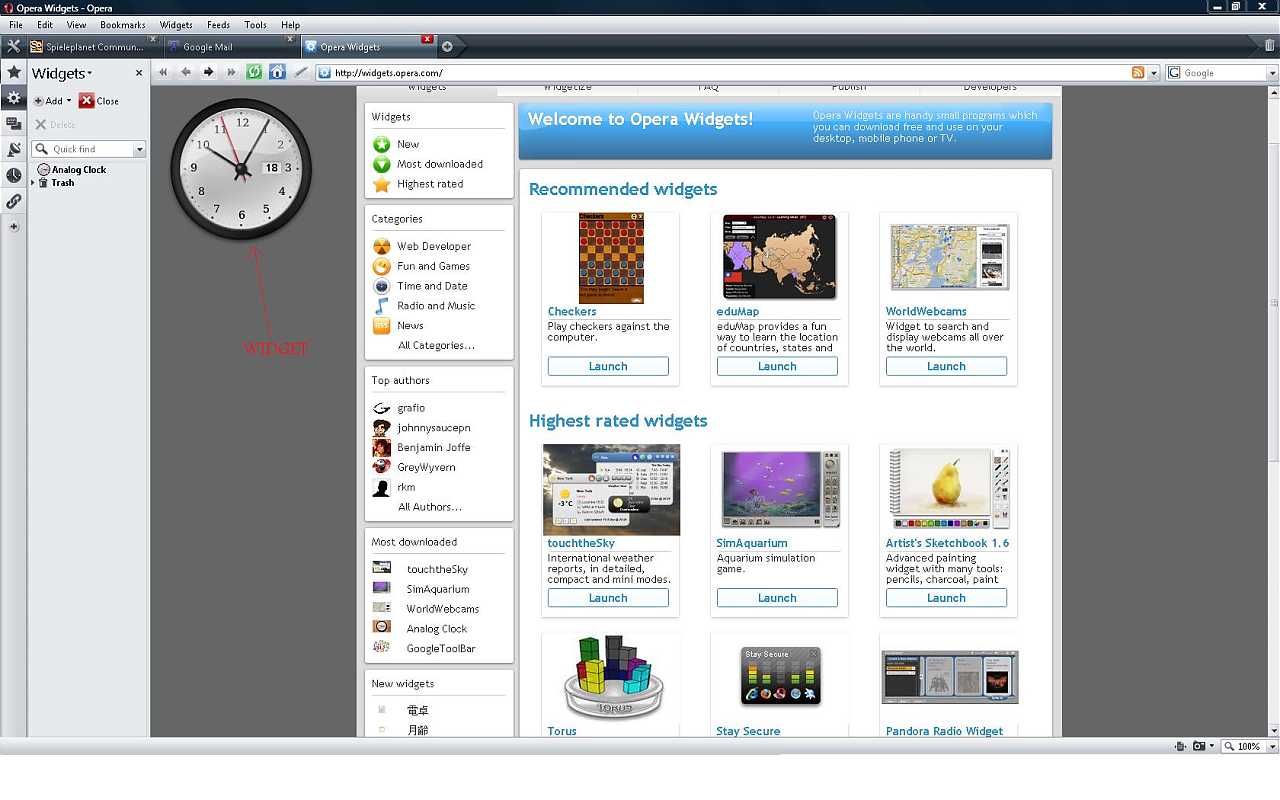Reload the page with the green button
This screenshot has width=1280, height=800.
pos(254,72)
